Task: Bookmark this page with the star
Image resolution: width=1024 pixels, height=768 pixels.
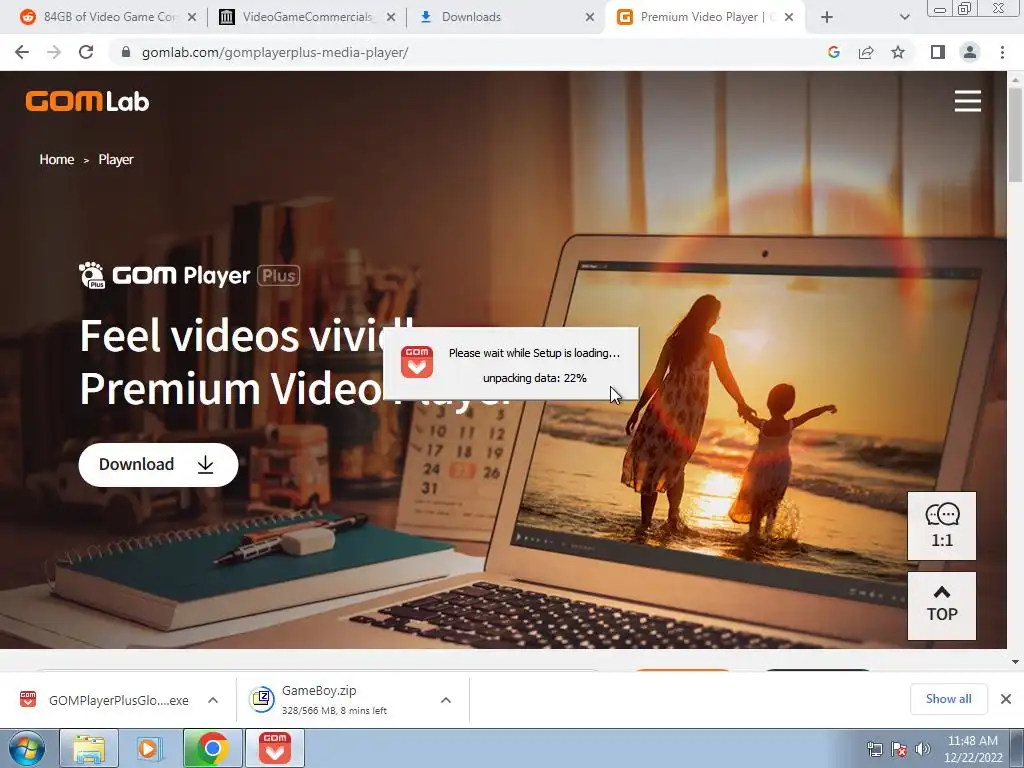Action: (x=898, y=52)
